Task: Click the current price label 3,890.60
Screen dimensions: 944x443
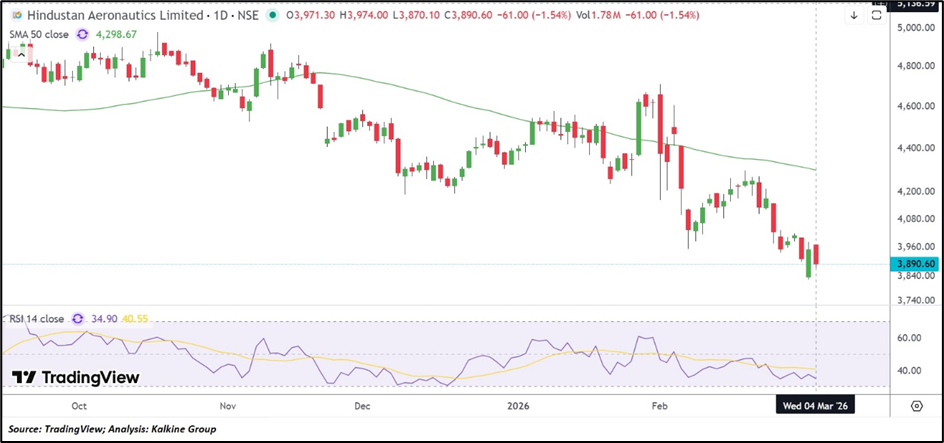Action: click(x=916, y=264)
